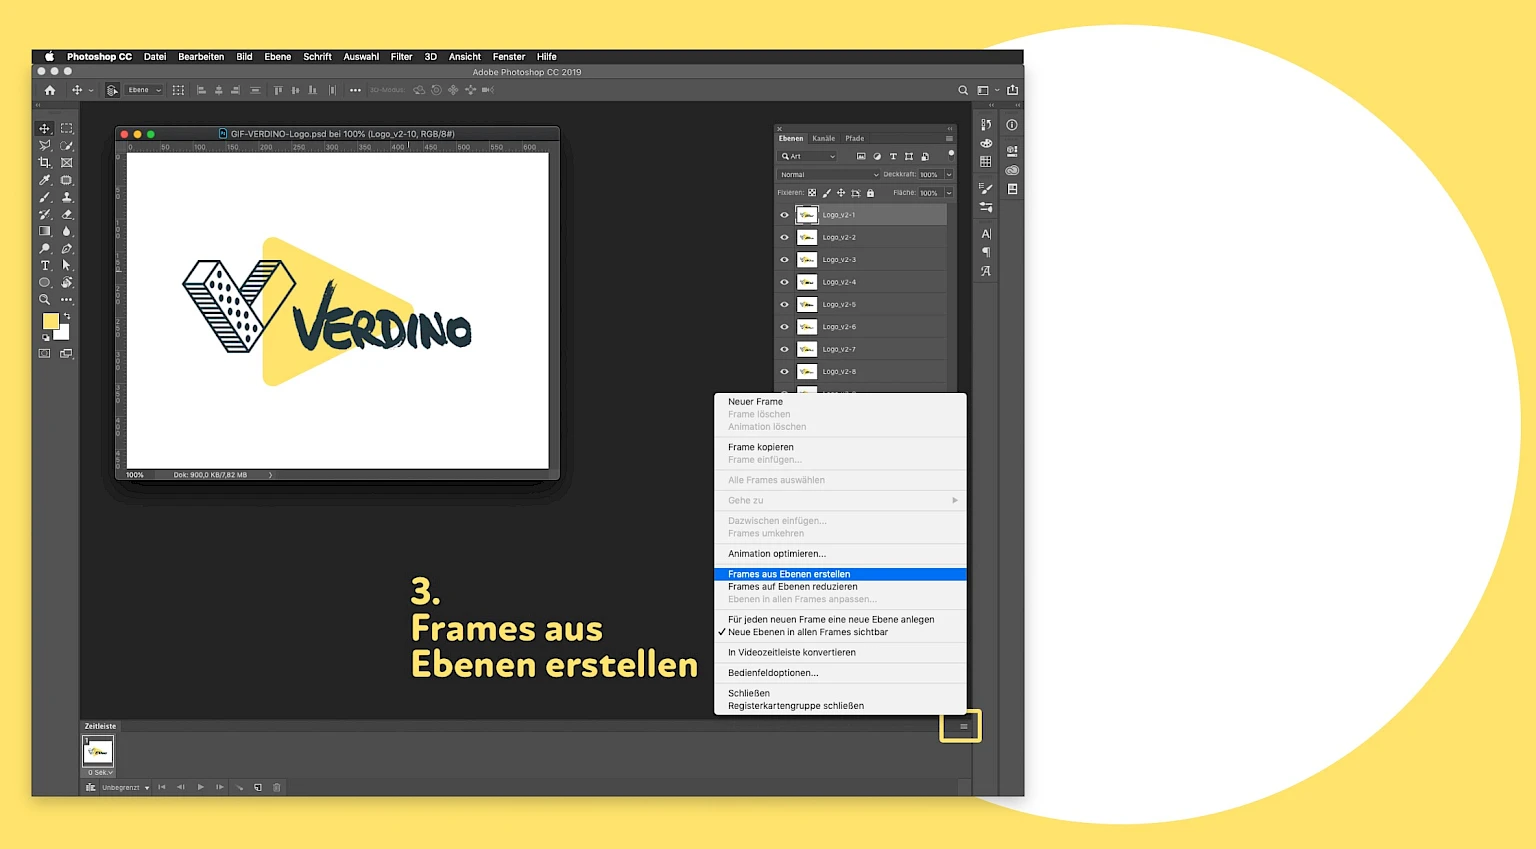Viewport: 1536px width, 849px height.
Task: Swap foreground and background colors arrow
Action: [x=67, y=316]
